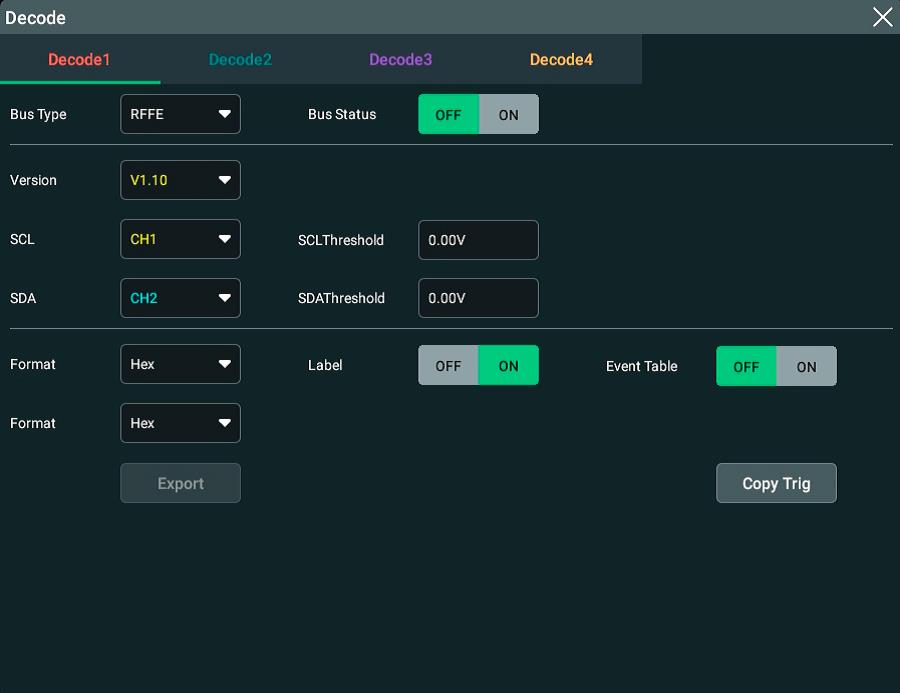Edit the SDAThreshold value field
The image size is (900, 693).
coord(478,298)
